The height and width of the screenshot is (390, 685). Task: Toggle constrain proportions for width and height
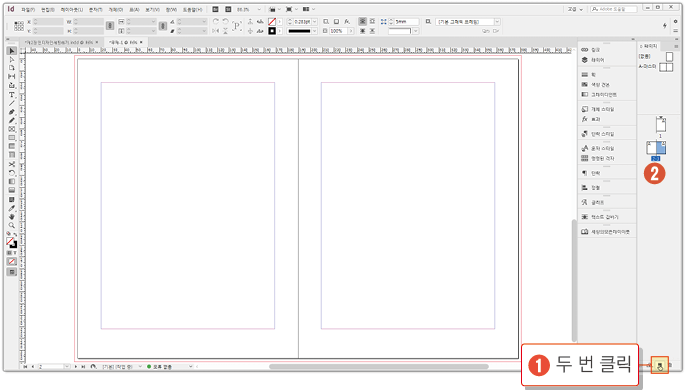click(x=110, y=26)
